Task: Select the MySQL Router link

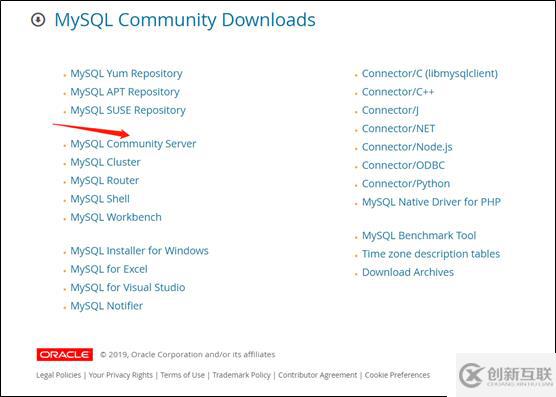Action: (105, 180)
